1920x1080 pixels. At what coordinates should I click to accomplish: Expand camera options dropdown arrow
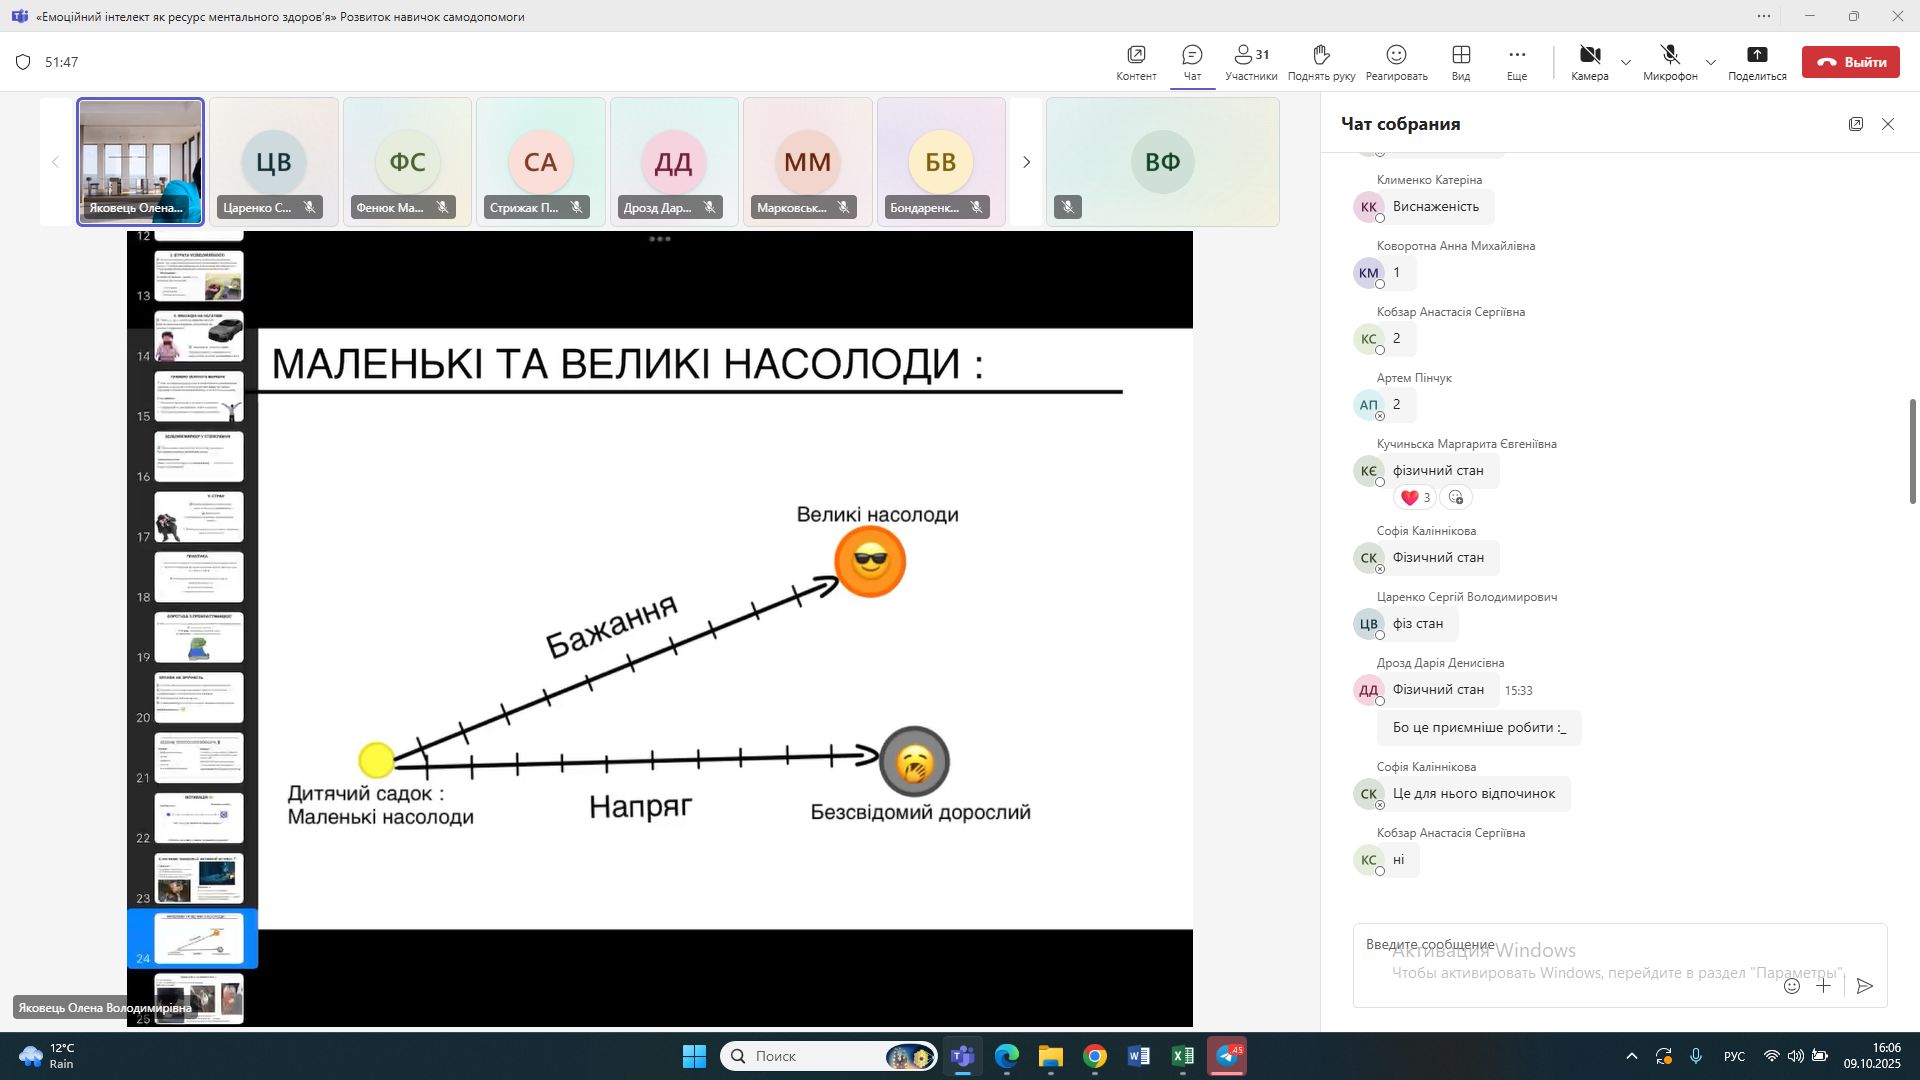click(1626, 62)
